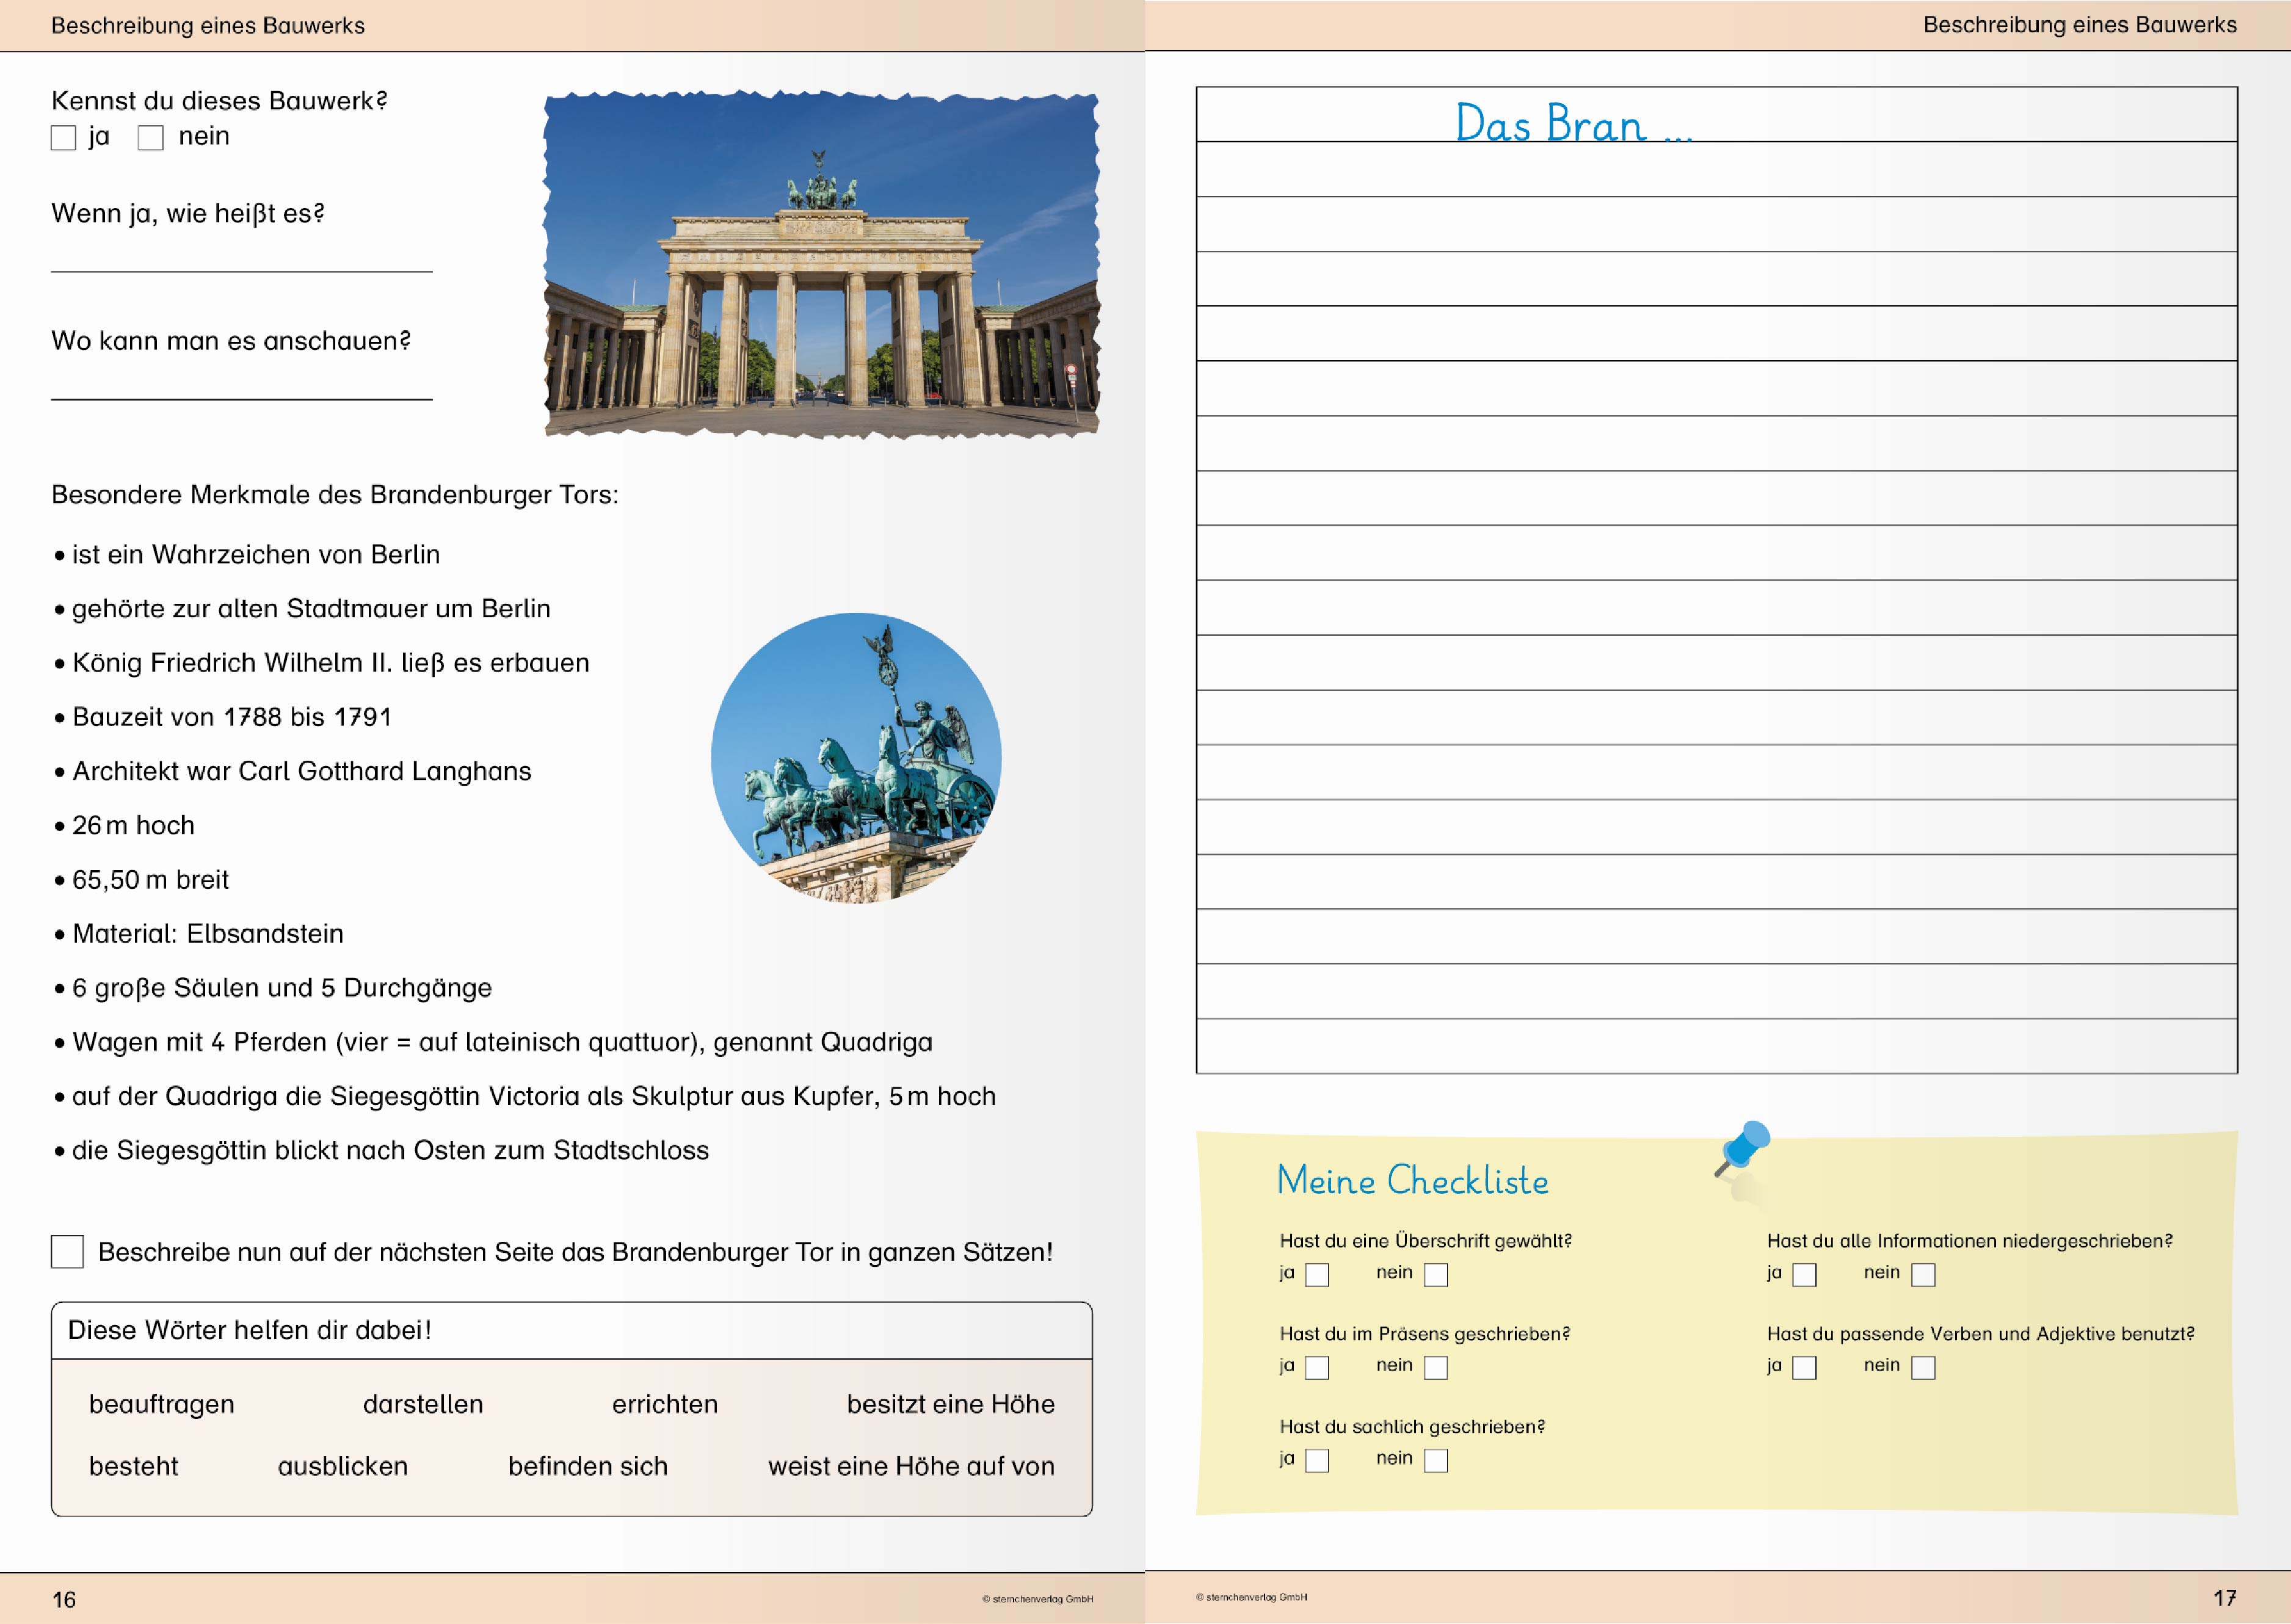Click the bullet 'Bauzeit von 1788 bis 1791'
Image resolution: width=2291 pixels, height=1624 pixels.
coord(223,716)
